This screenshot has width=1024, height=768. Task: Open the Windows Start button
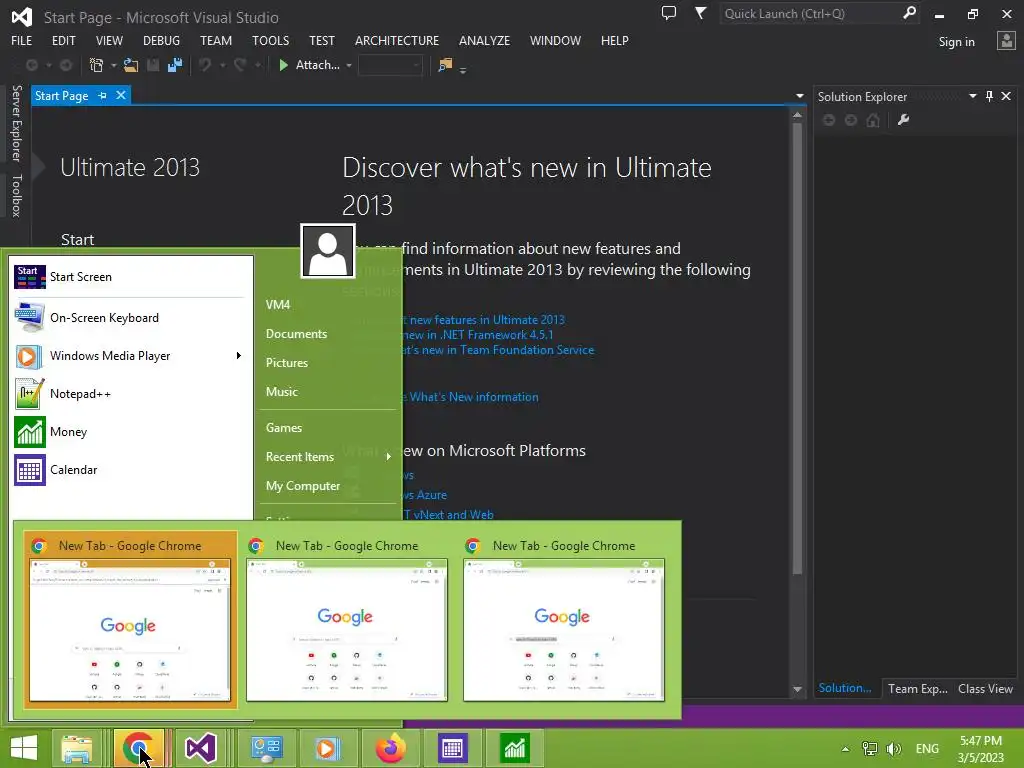click(x=24, y=748)
